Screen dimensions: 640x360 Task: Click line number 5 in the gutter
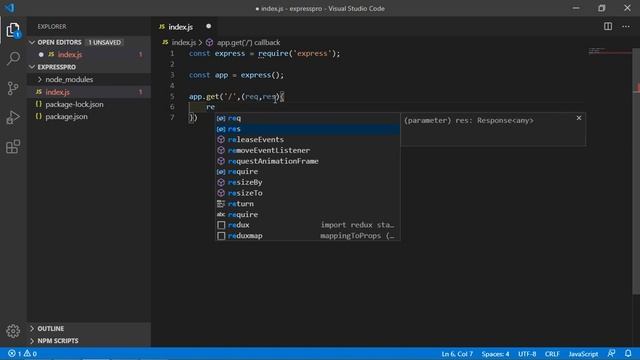coord(172,97)
